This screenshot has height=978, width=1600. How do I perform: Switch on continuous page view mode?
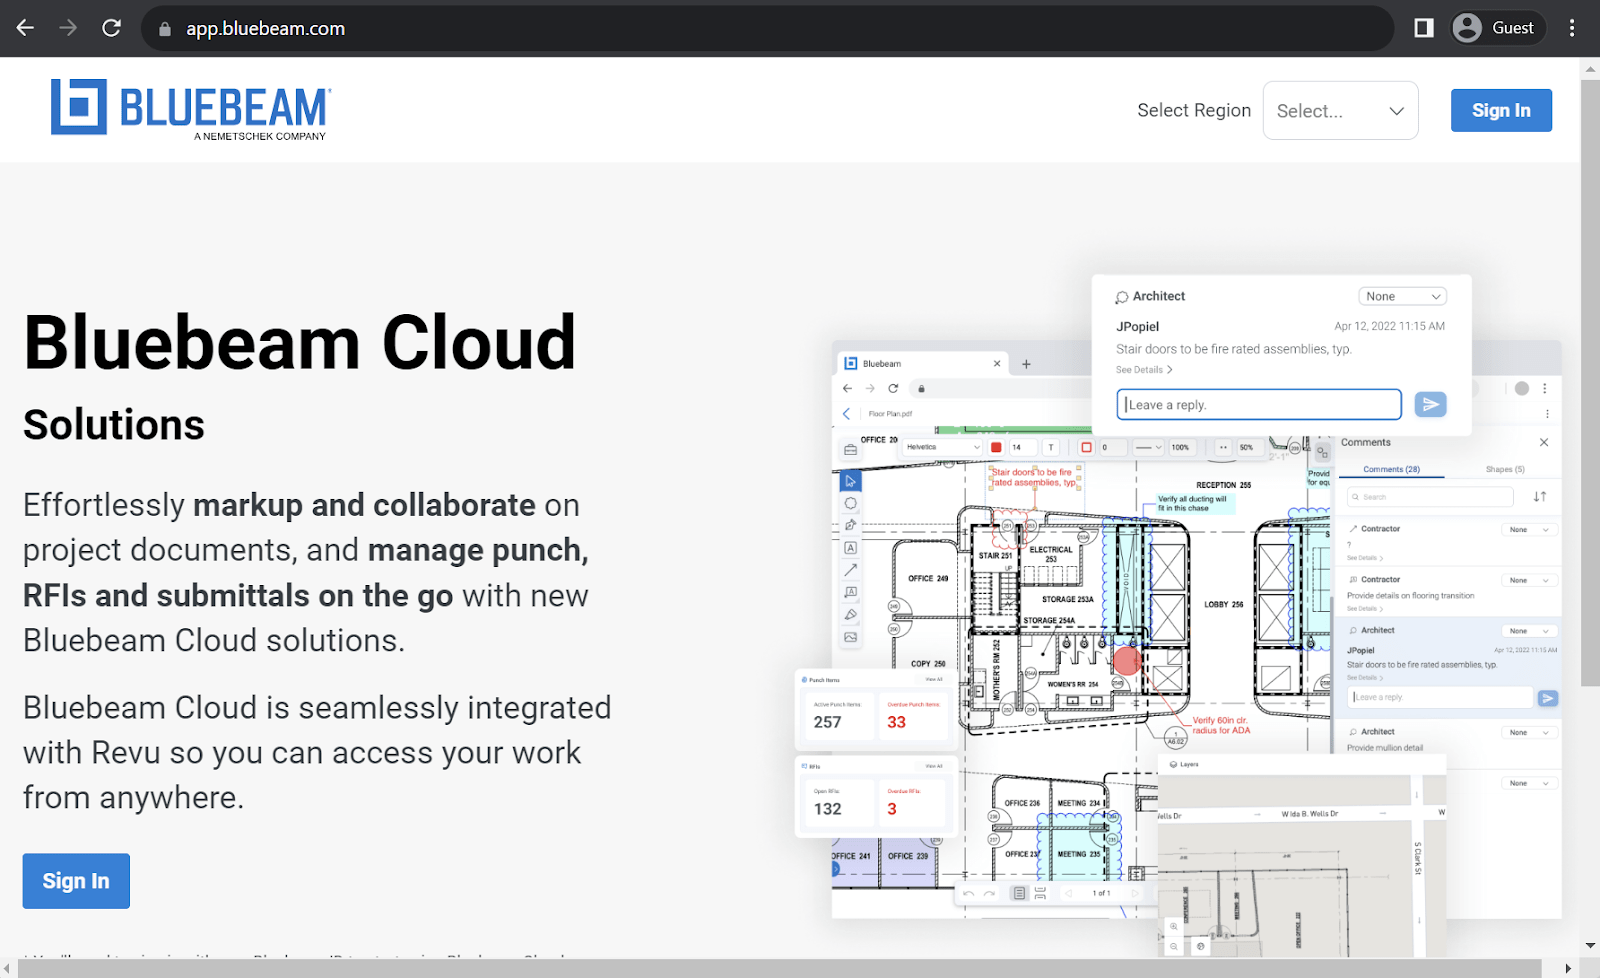coord(1042,894)
